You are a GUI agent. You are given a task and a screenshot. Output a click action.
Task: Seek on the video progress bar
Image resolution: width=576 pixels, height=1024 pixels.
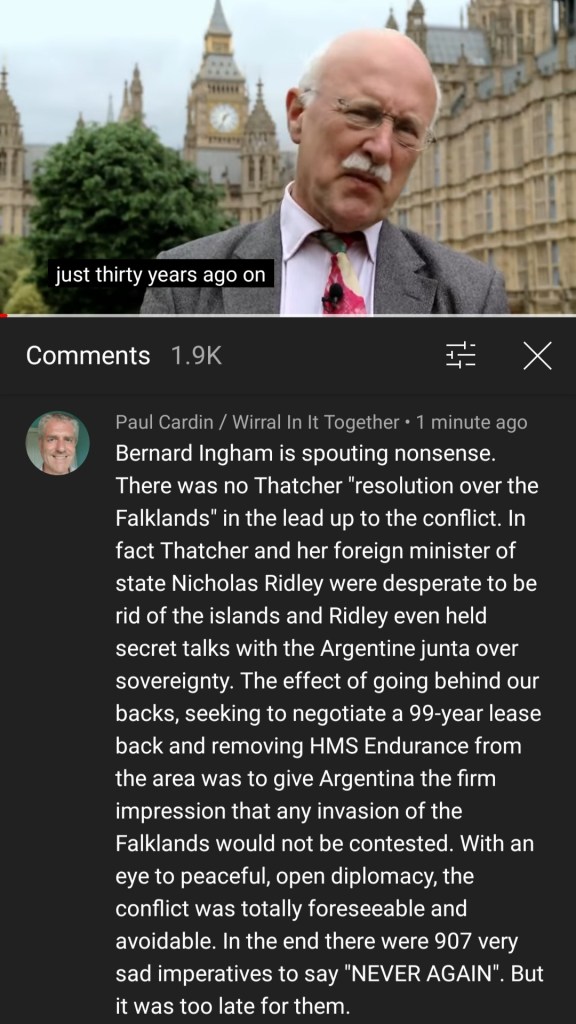(288, 315)
